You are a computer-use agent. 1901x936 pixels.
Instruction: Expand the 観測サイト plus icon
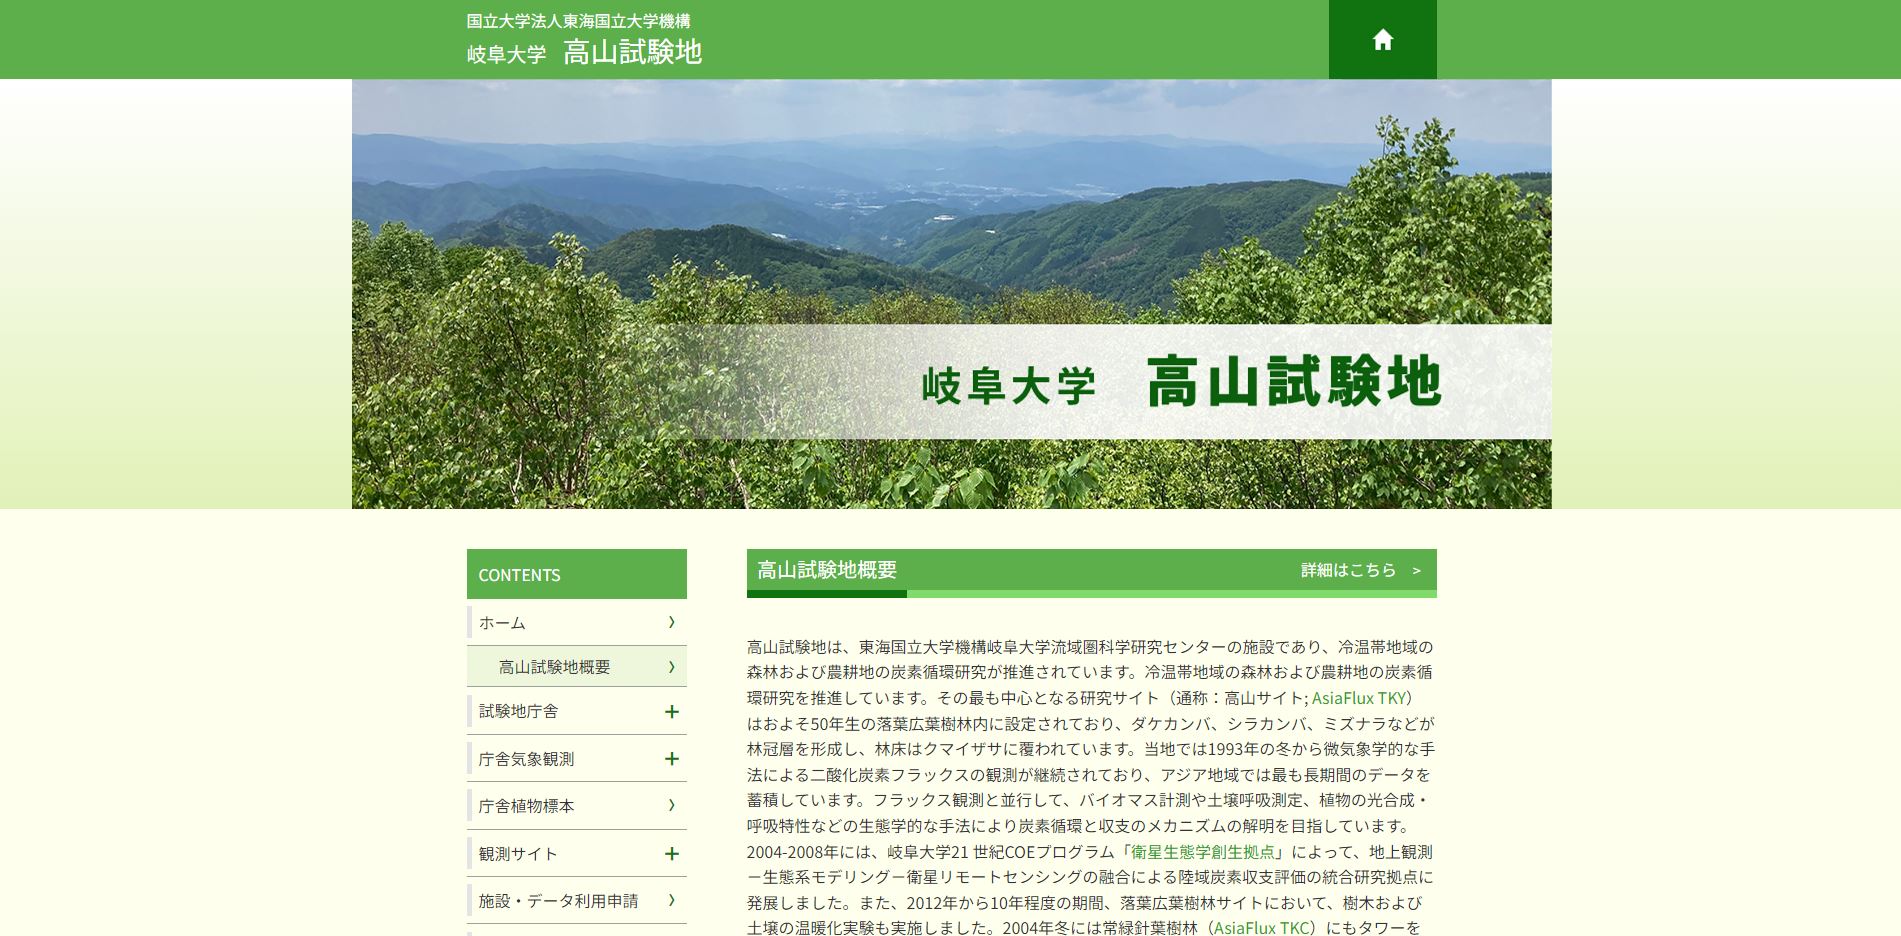pyautogui.click(x=671, y=854)
